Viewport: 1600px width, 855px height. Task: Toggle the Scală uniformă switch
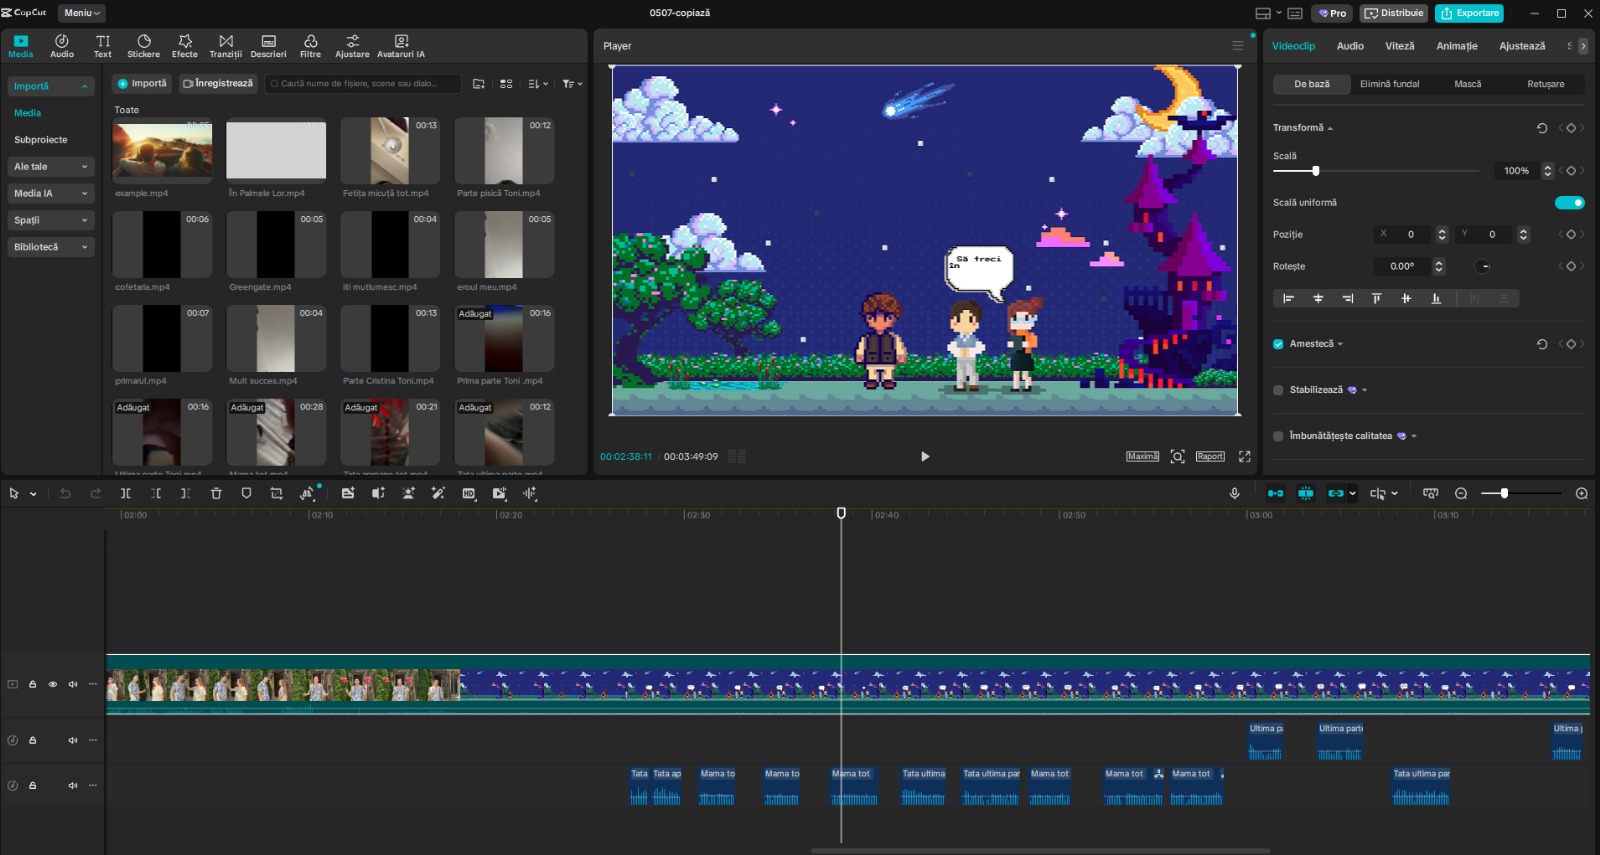[1569, 203]
